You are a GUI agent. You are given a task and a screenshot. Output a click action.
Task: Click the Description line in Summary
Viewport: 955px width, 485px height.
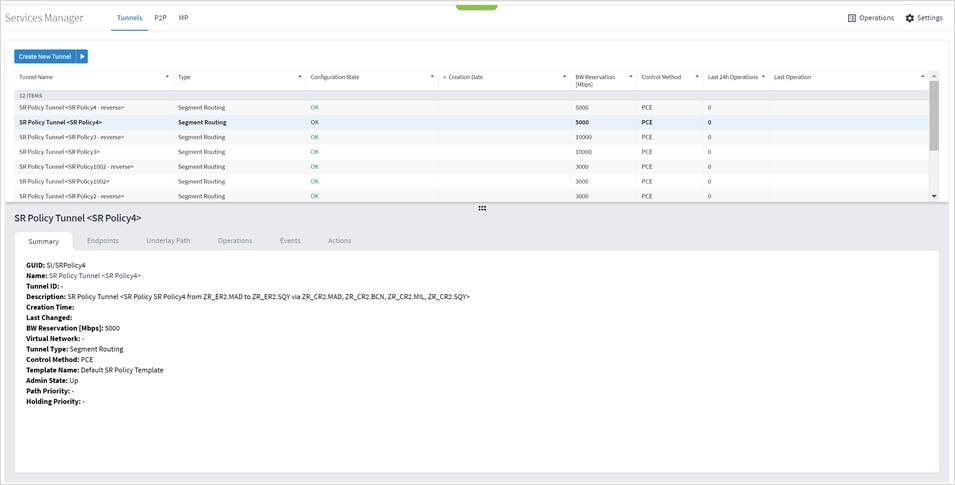[x=248, y=297]
